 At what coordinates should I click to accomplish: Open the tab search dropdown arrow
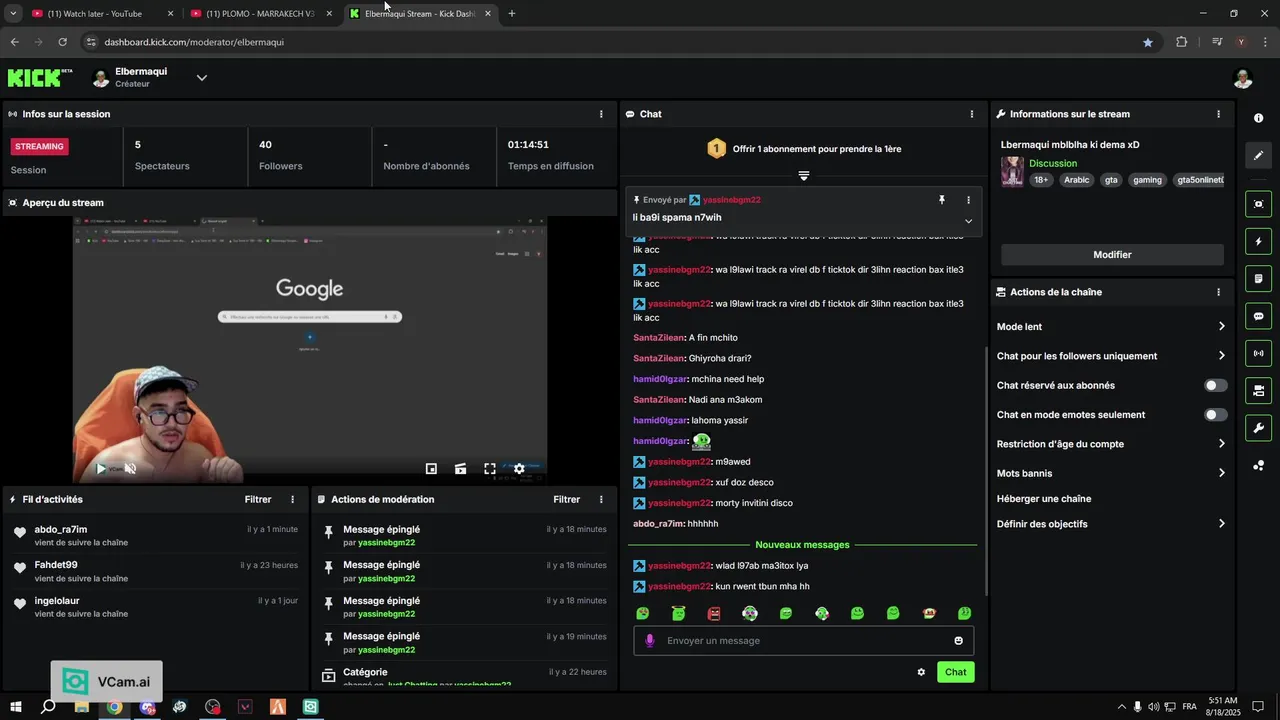[x=13, y=14]
